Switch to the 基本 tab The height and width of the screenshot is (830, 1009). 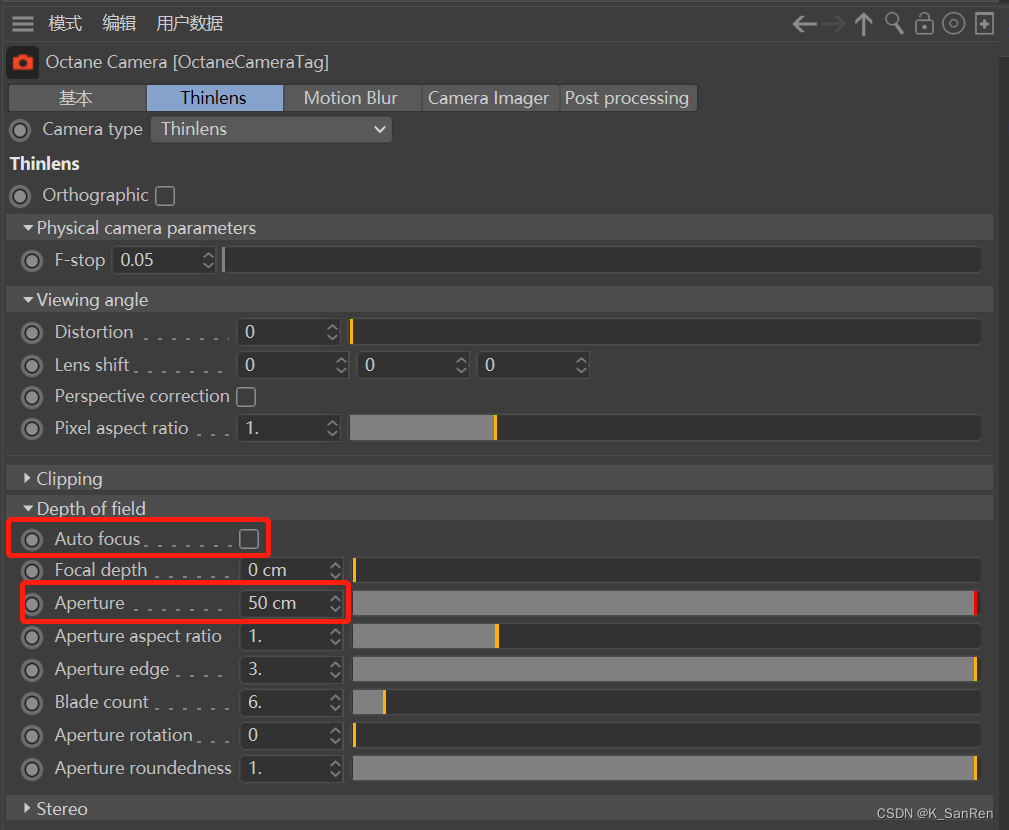pos(77,98)
